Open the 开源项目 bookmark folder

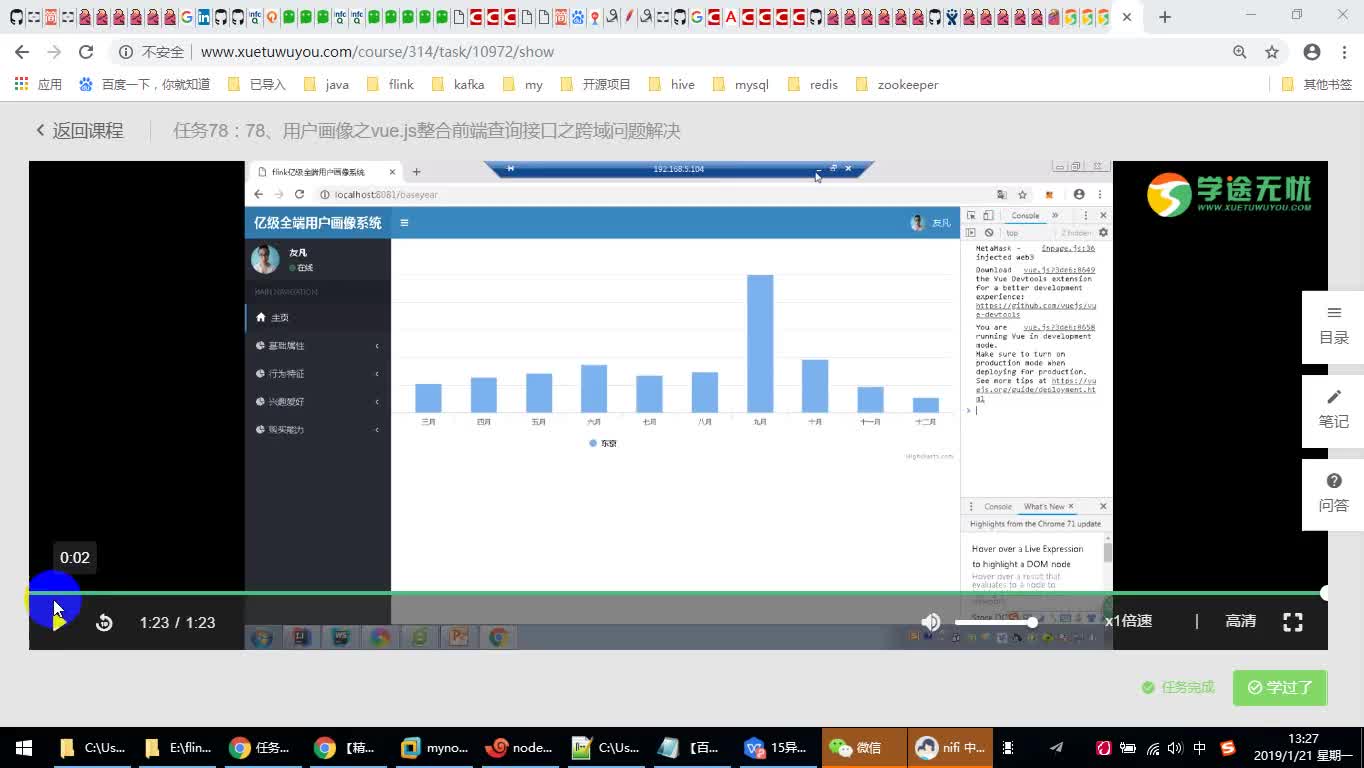(x=596, y=84)
